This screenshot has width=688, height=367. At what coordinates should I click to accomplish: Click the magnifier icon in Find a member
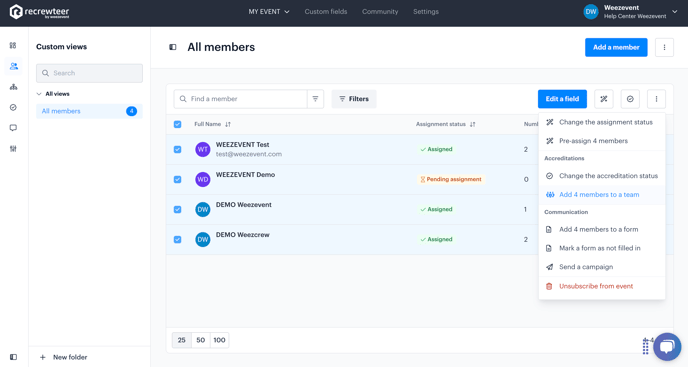coord(183,99)
